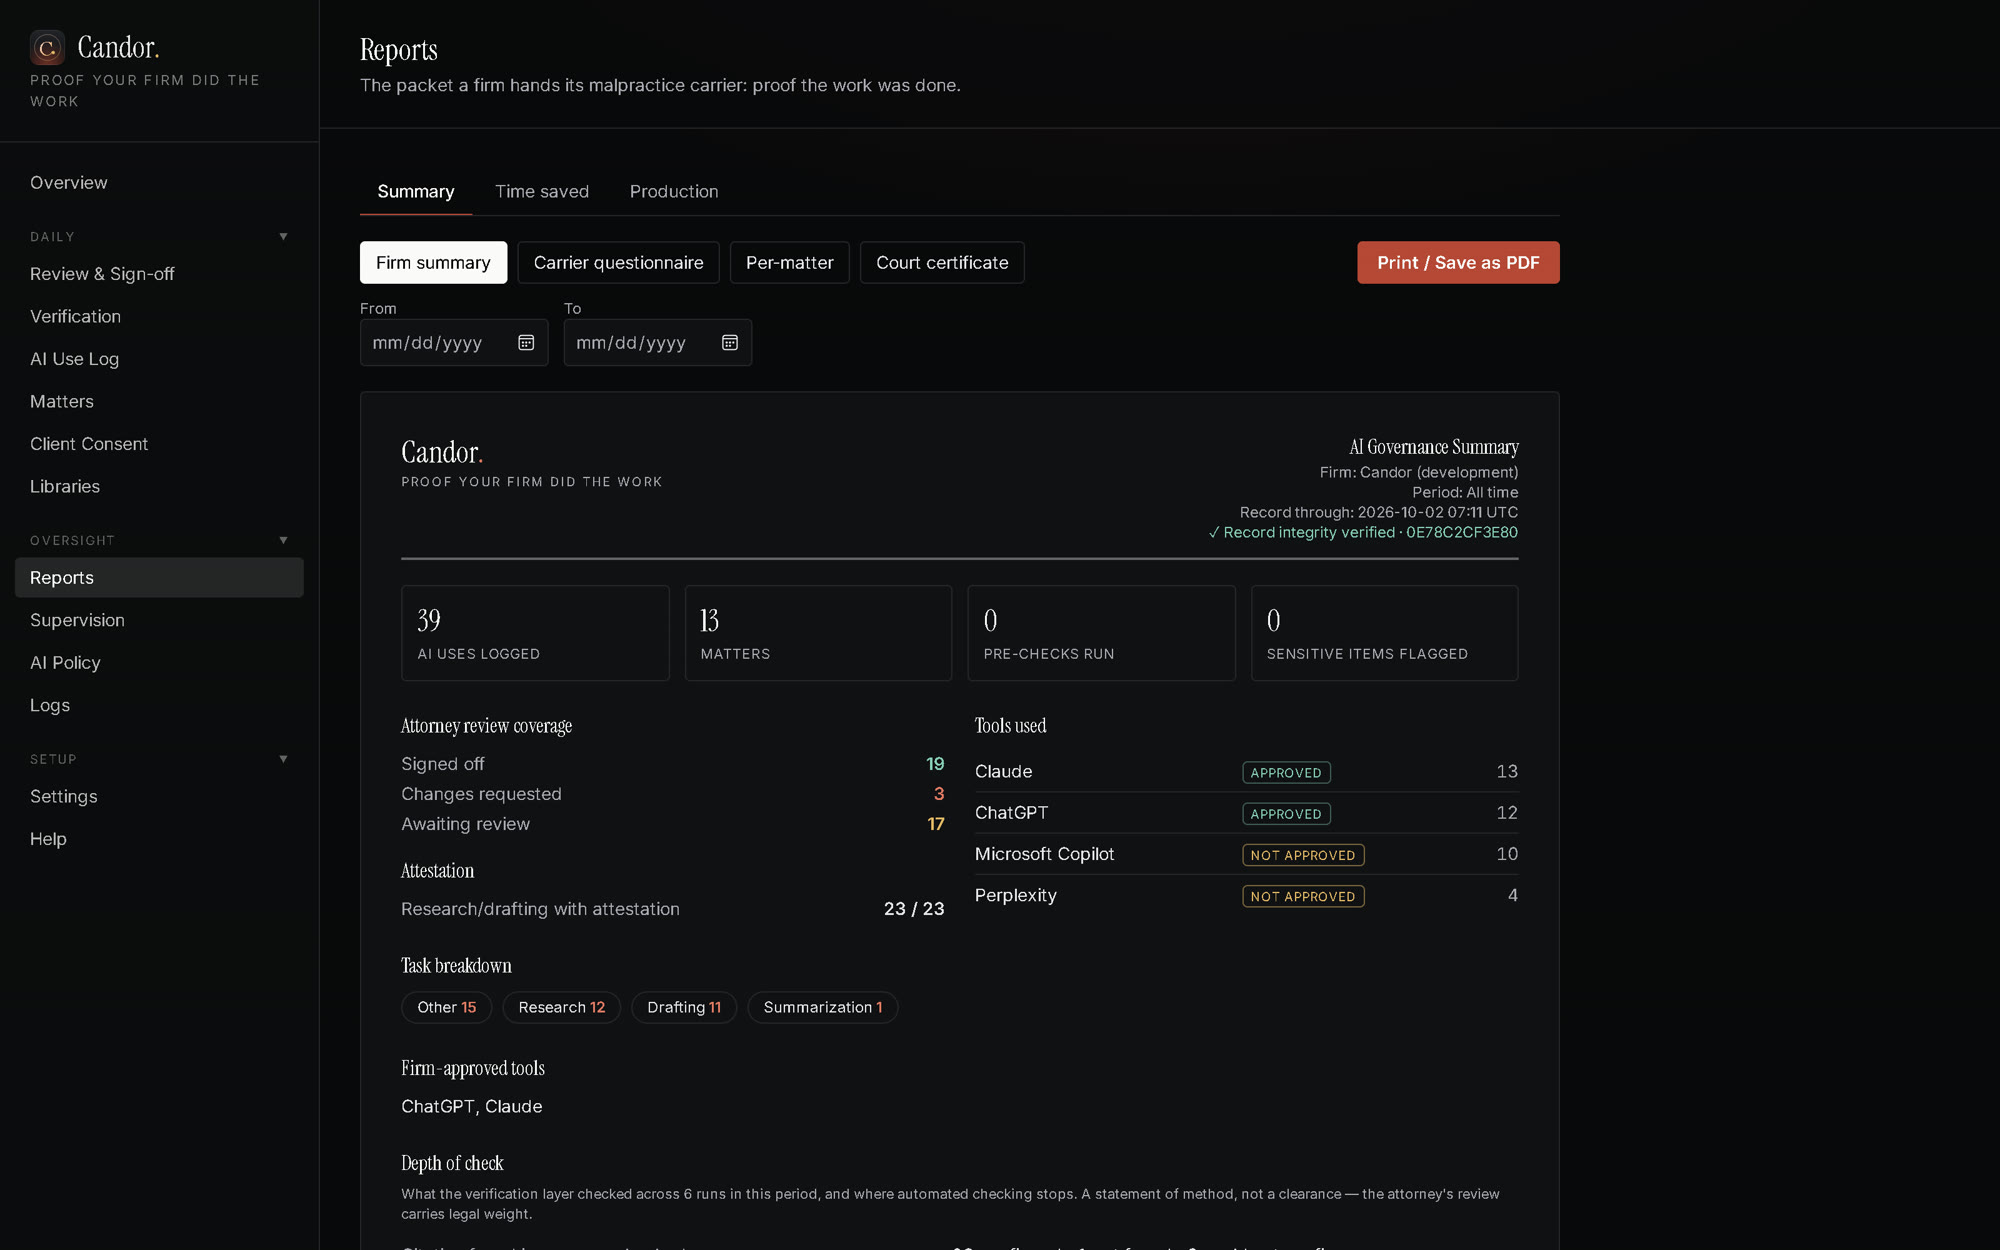Image resolution: width=2000 pixels, height=1250 pixels.
Task: Select the Firm summary report
Action: pyautogui.click(x=433, y=263)
